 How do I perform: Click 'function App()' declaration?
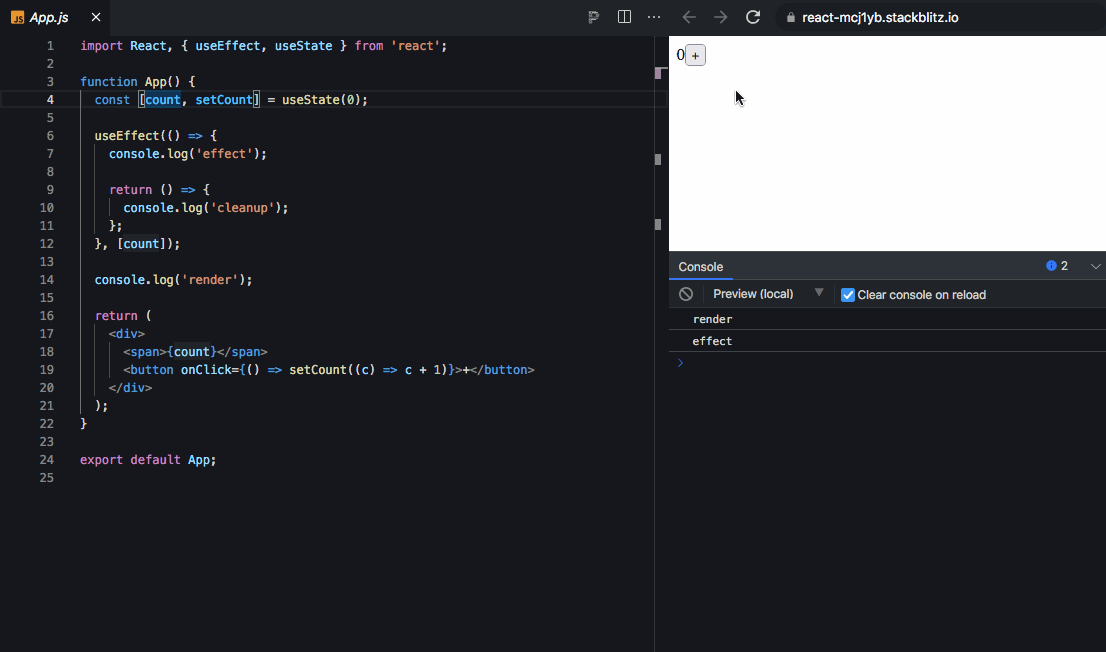(130, 81)
